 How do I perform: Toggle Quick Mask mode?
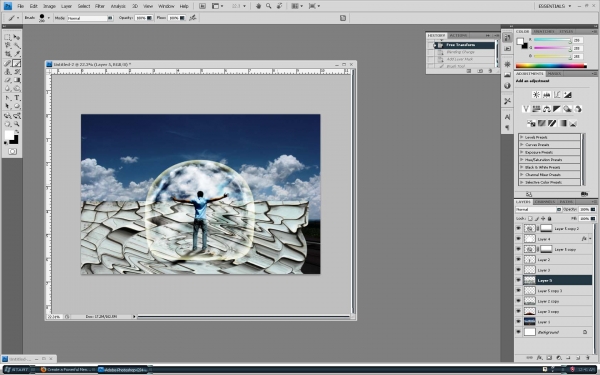point(12,152)
